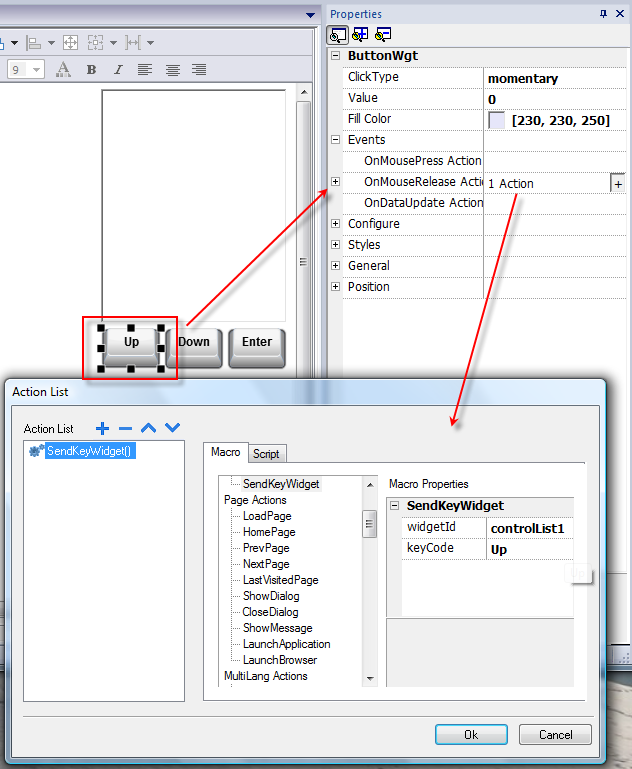
Task: Expand the Styles property group
Action: tap(335, 245)
